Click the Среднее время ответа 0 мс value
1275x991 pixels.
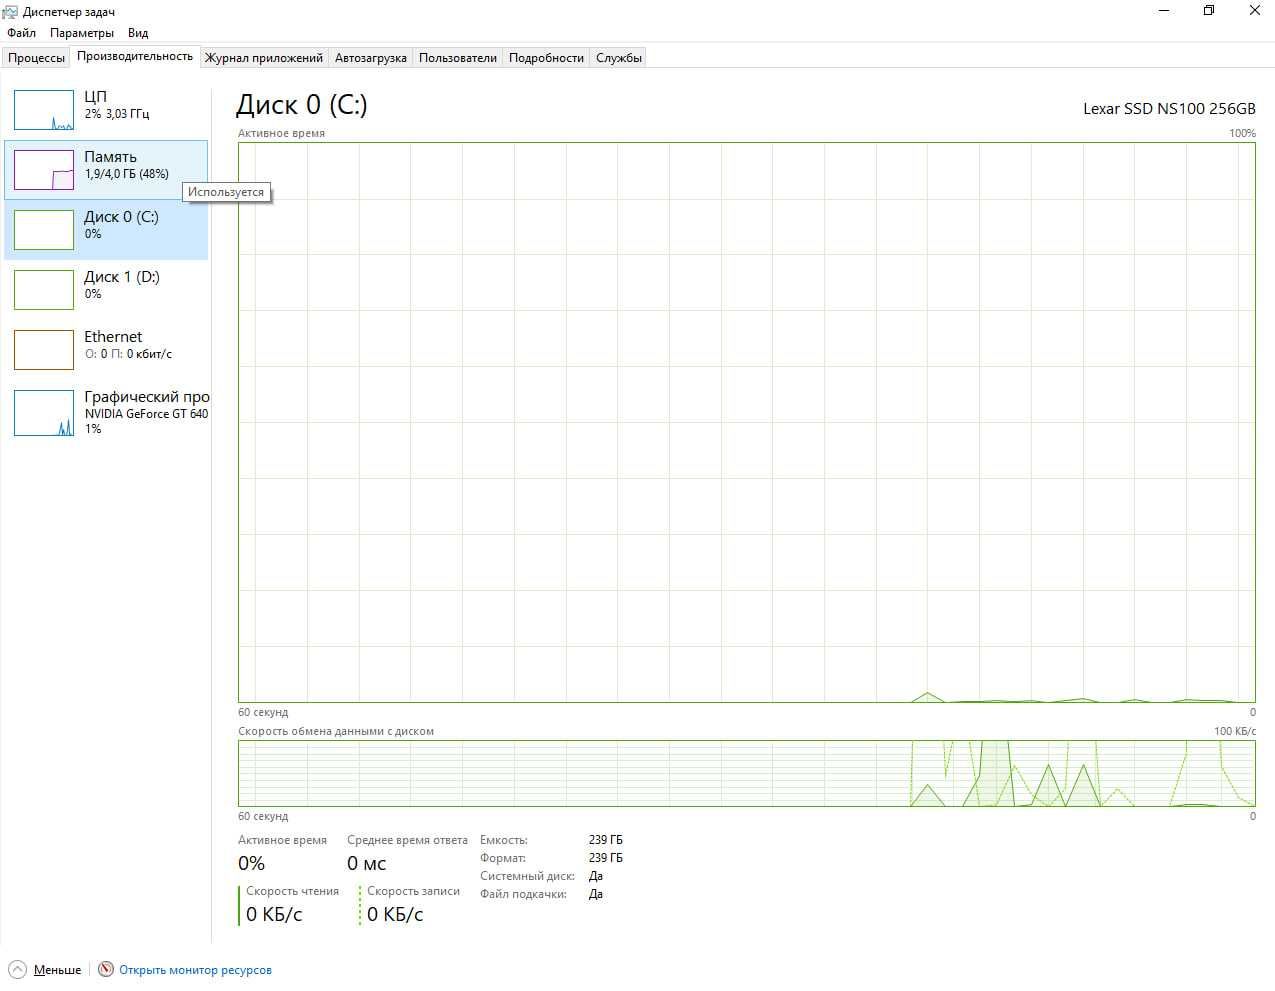366,863
